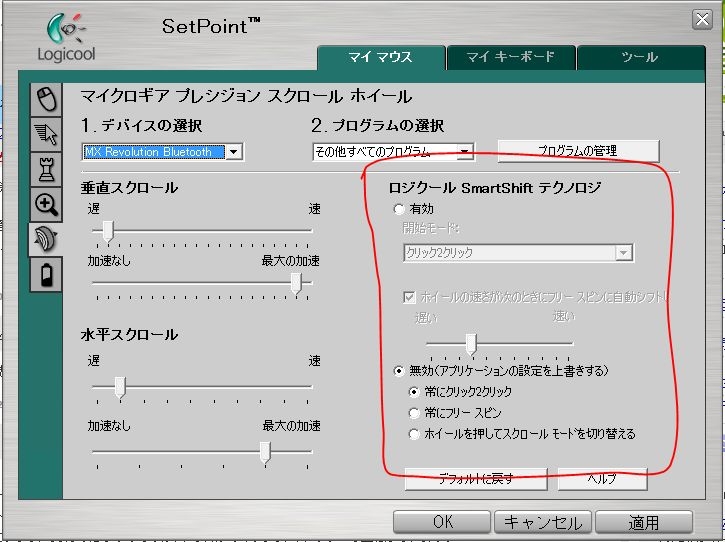Screen dimensions: 725x542
Task: Open the MX Revolution Bluetooth device dropdown
Action: tap(163, 152)
